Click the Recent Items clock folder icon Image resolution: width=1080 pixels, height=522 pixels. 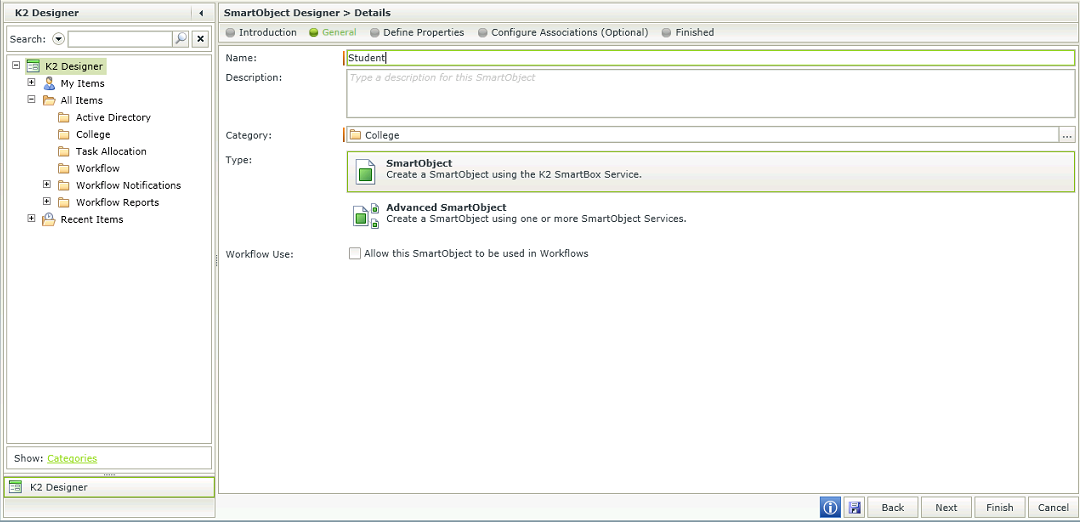(x=49, y=219)
